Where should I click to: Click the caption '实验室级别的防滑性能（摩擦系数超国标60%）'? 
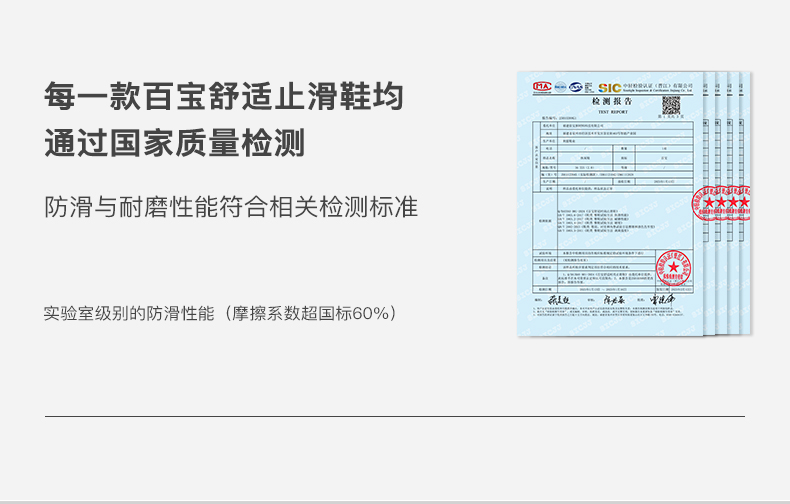click(x=220, y=313)
